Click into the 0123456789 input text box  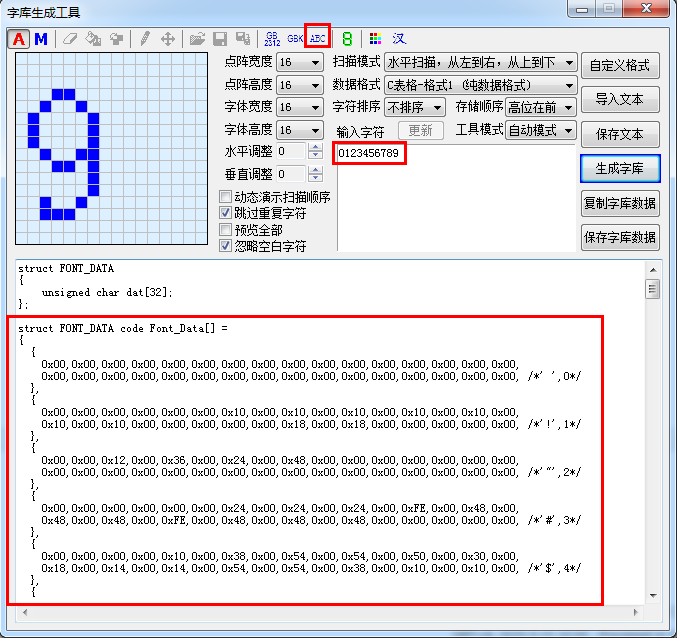pos(456,197)
